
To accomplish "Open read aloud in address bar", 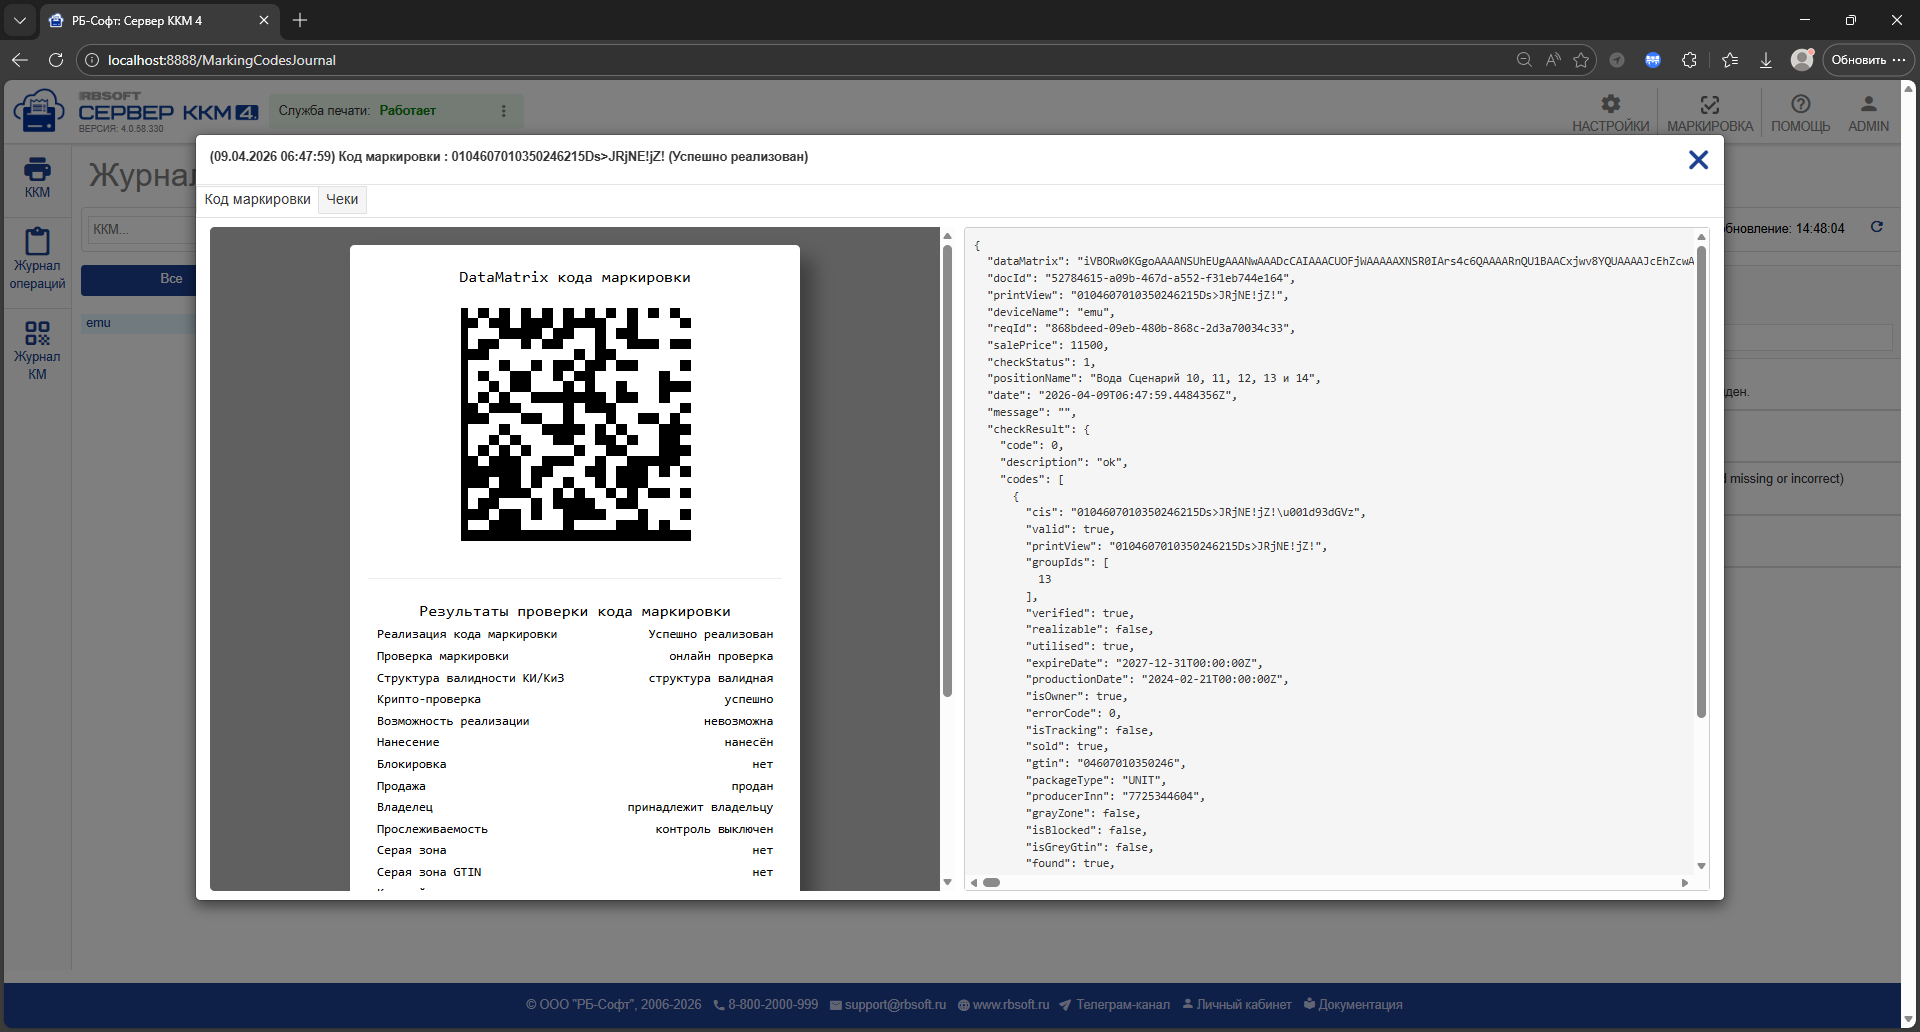I will click(x=1553, y=60).
